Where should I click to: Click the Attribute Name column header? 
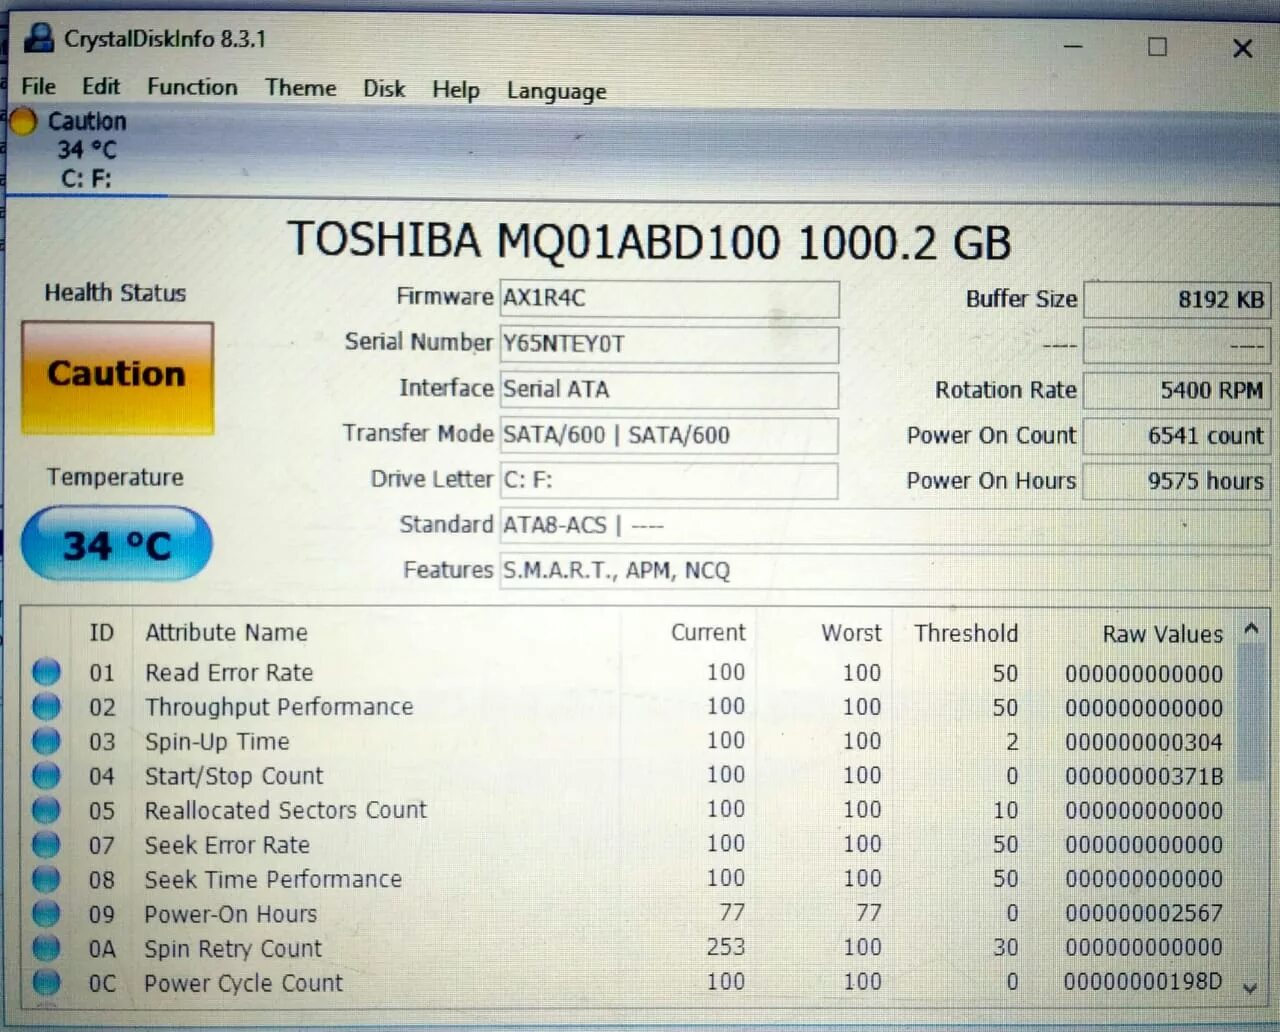click(x=226, y=633)
